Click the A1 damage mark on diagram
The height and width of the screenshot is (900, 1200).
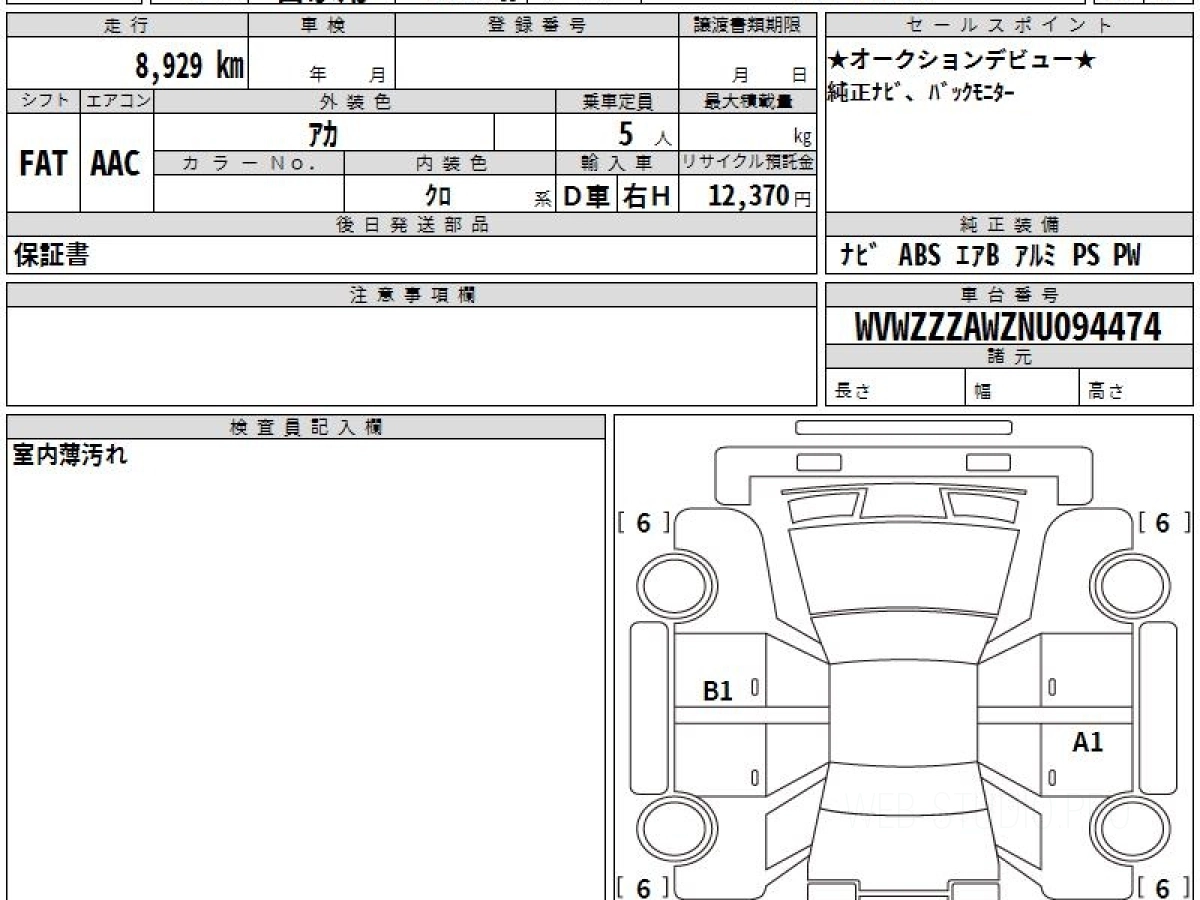point(1087,742)
